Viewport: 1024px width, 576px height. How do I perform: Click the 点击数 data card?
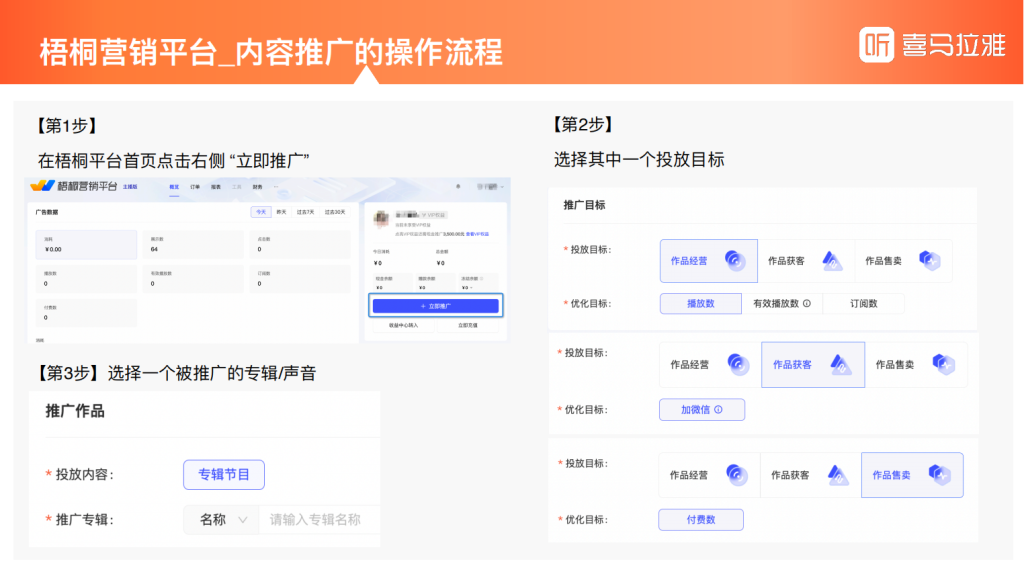coord(300,245)
